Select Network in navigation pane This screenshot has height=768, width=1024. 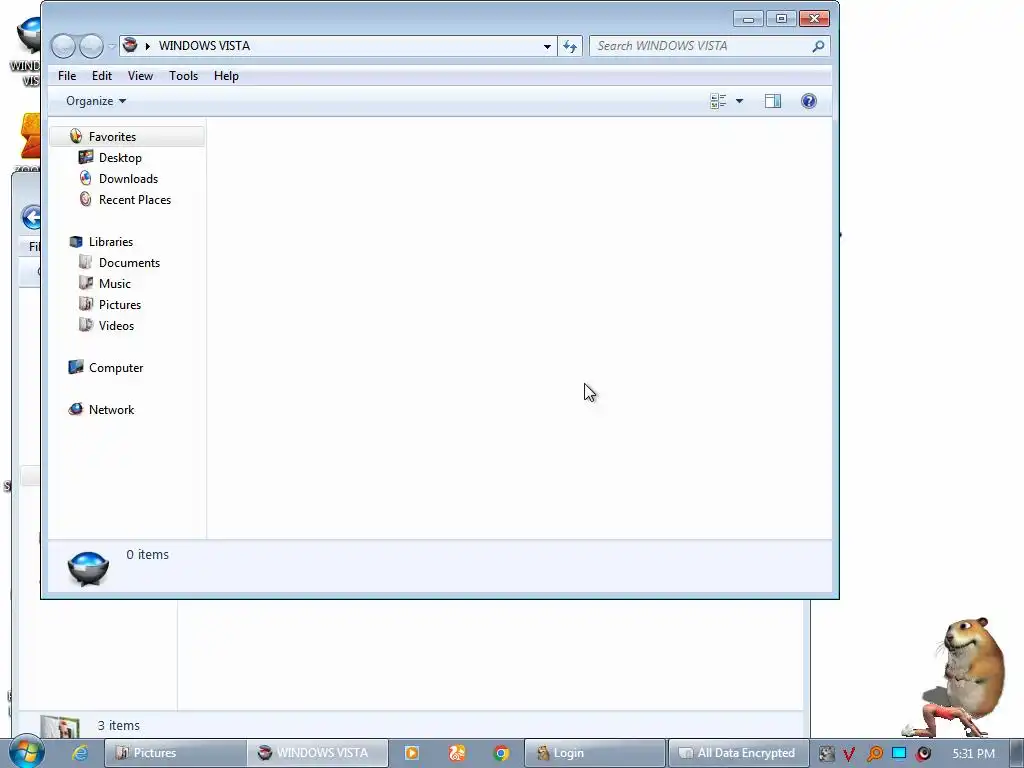click(x=111, y=409)
